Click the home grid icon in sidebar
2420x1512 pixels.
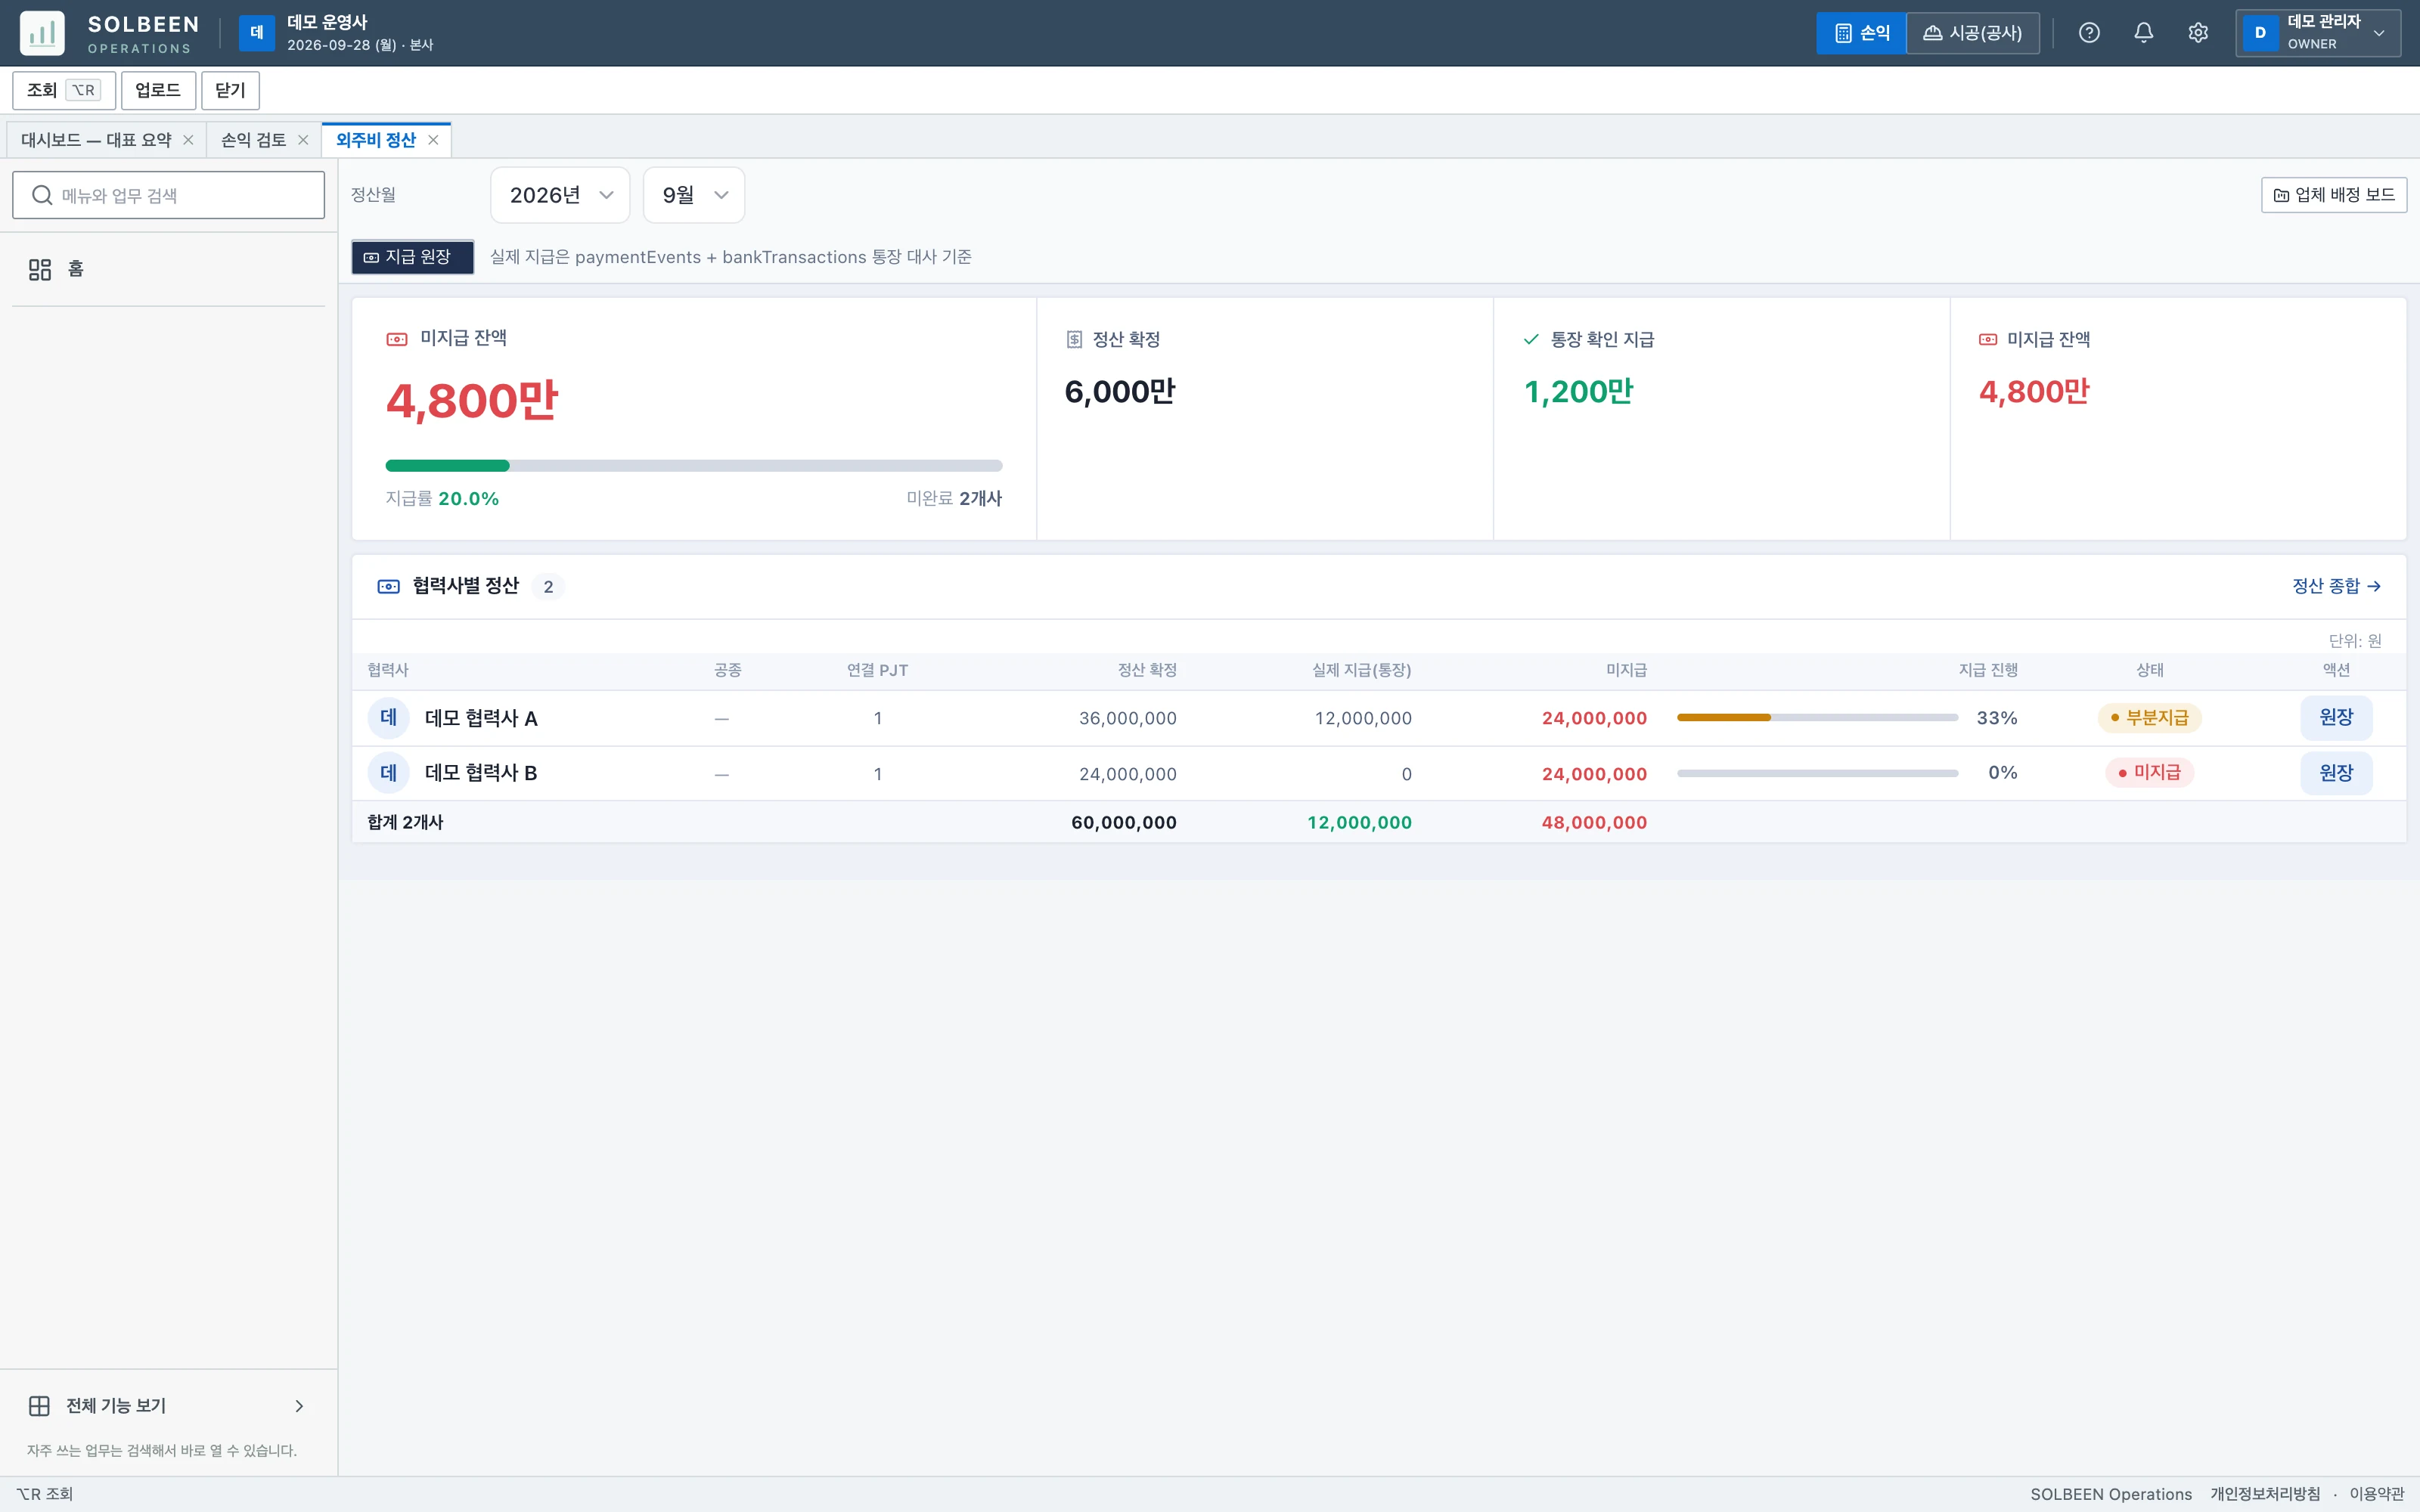tap(40, 269)
